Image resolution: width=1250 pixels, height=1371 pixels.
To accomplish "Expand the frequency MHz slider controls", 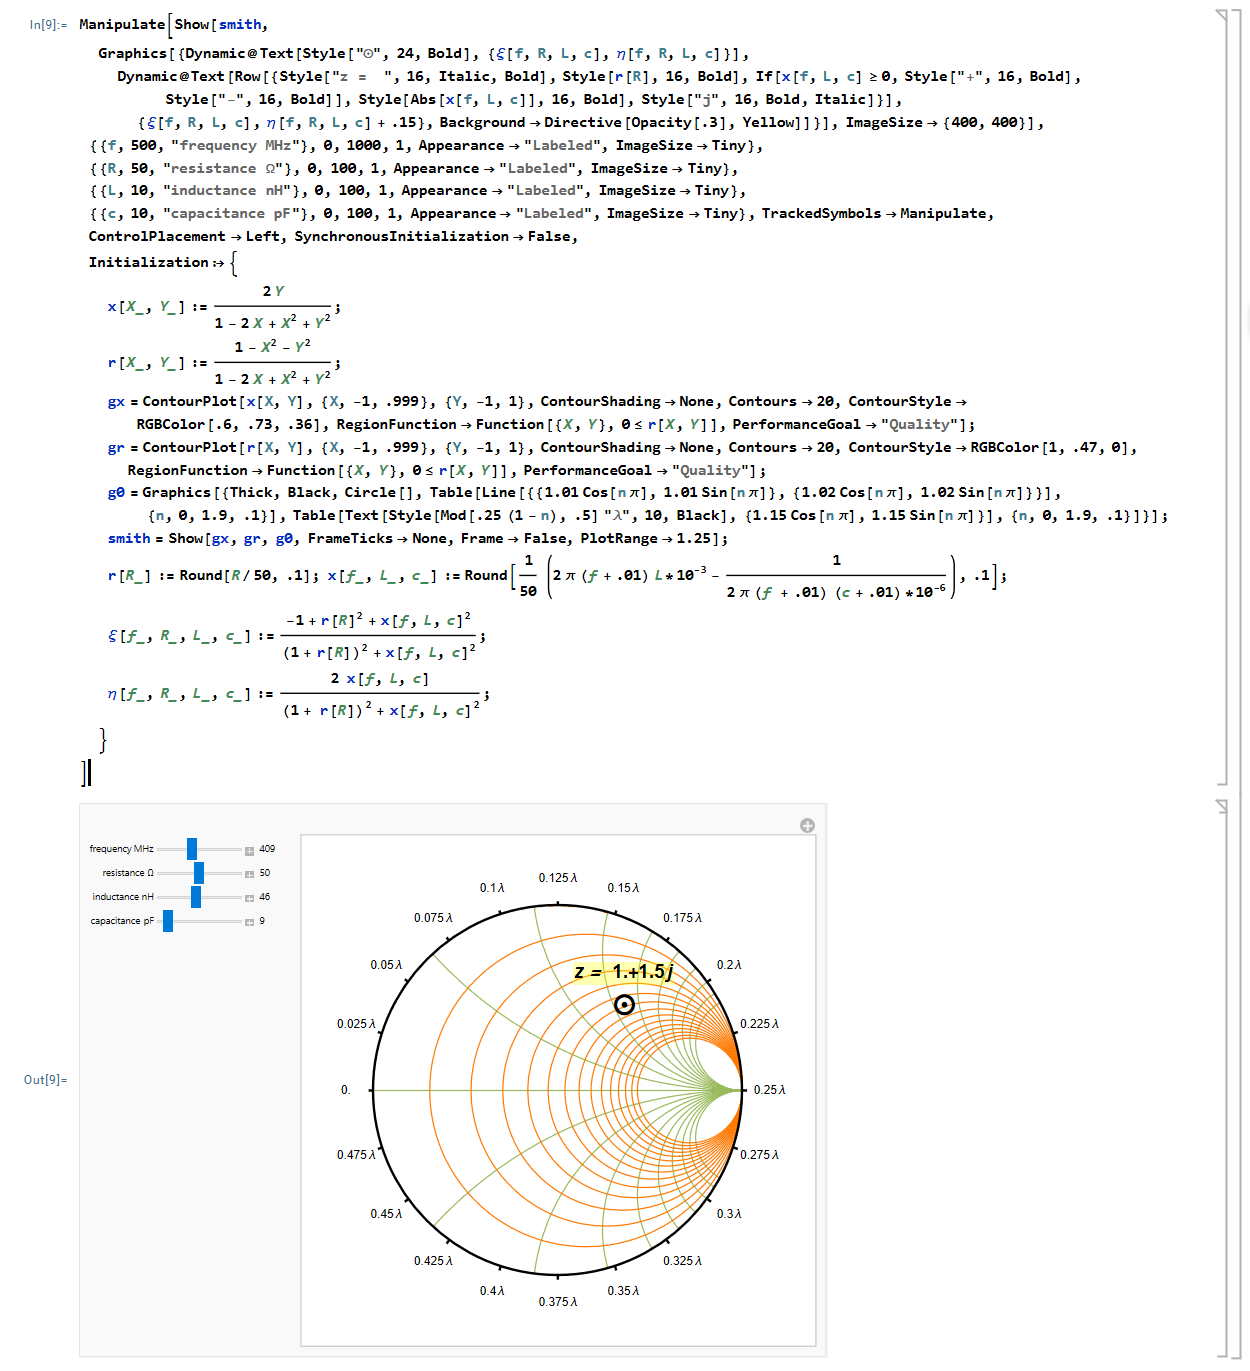I will click(x=249, y=850).
